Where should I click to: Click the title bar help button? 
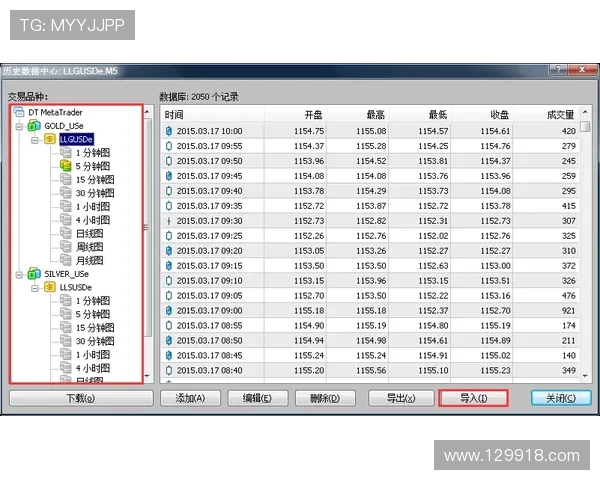coord(558,70)
